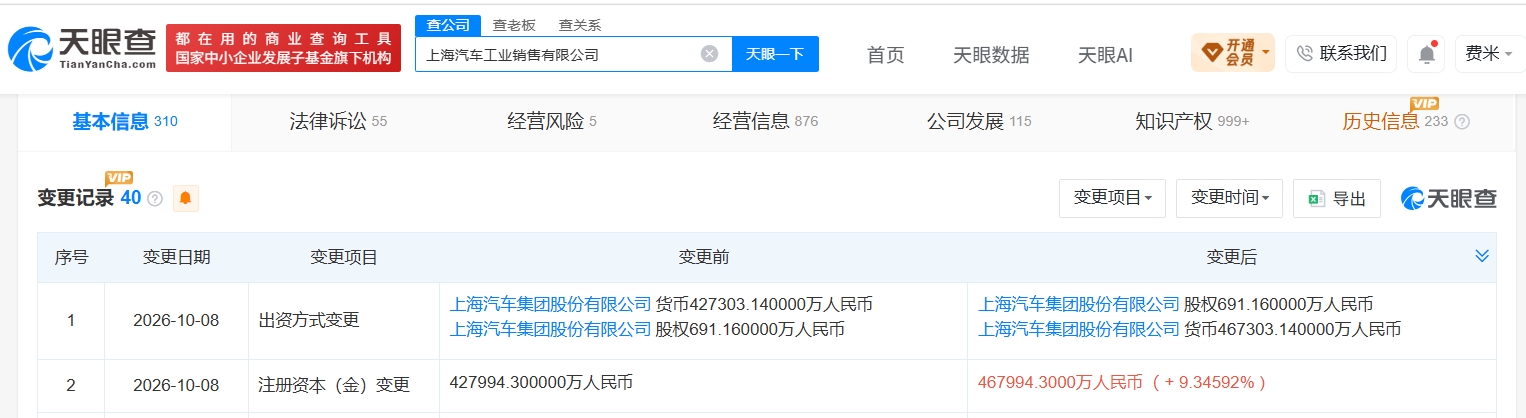1526x418 pixels.
Task: Select the 查公司 search tab
Action: click(447, 25)
